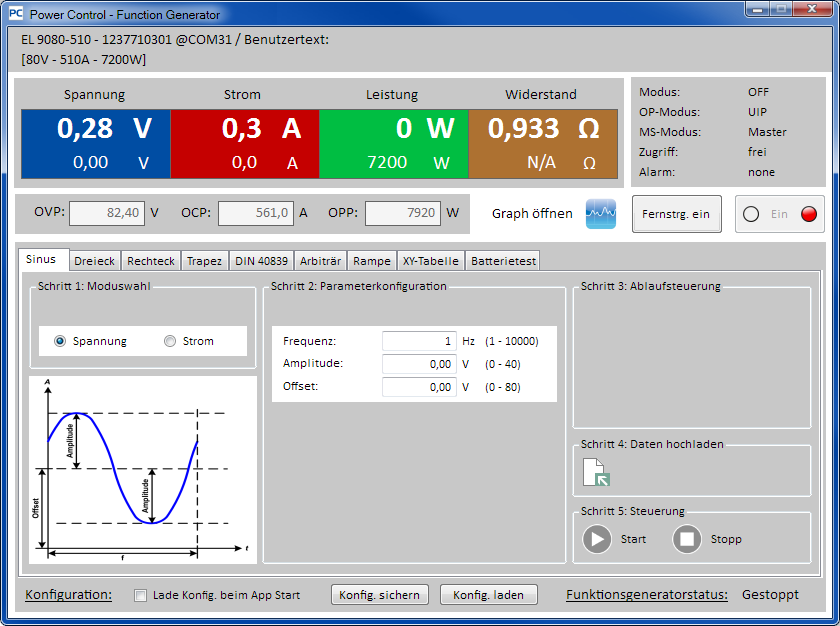Select the Strom radio button

click(x=170, y=341)
